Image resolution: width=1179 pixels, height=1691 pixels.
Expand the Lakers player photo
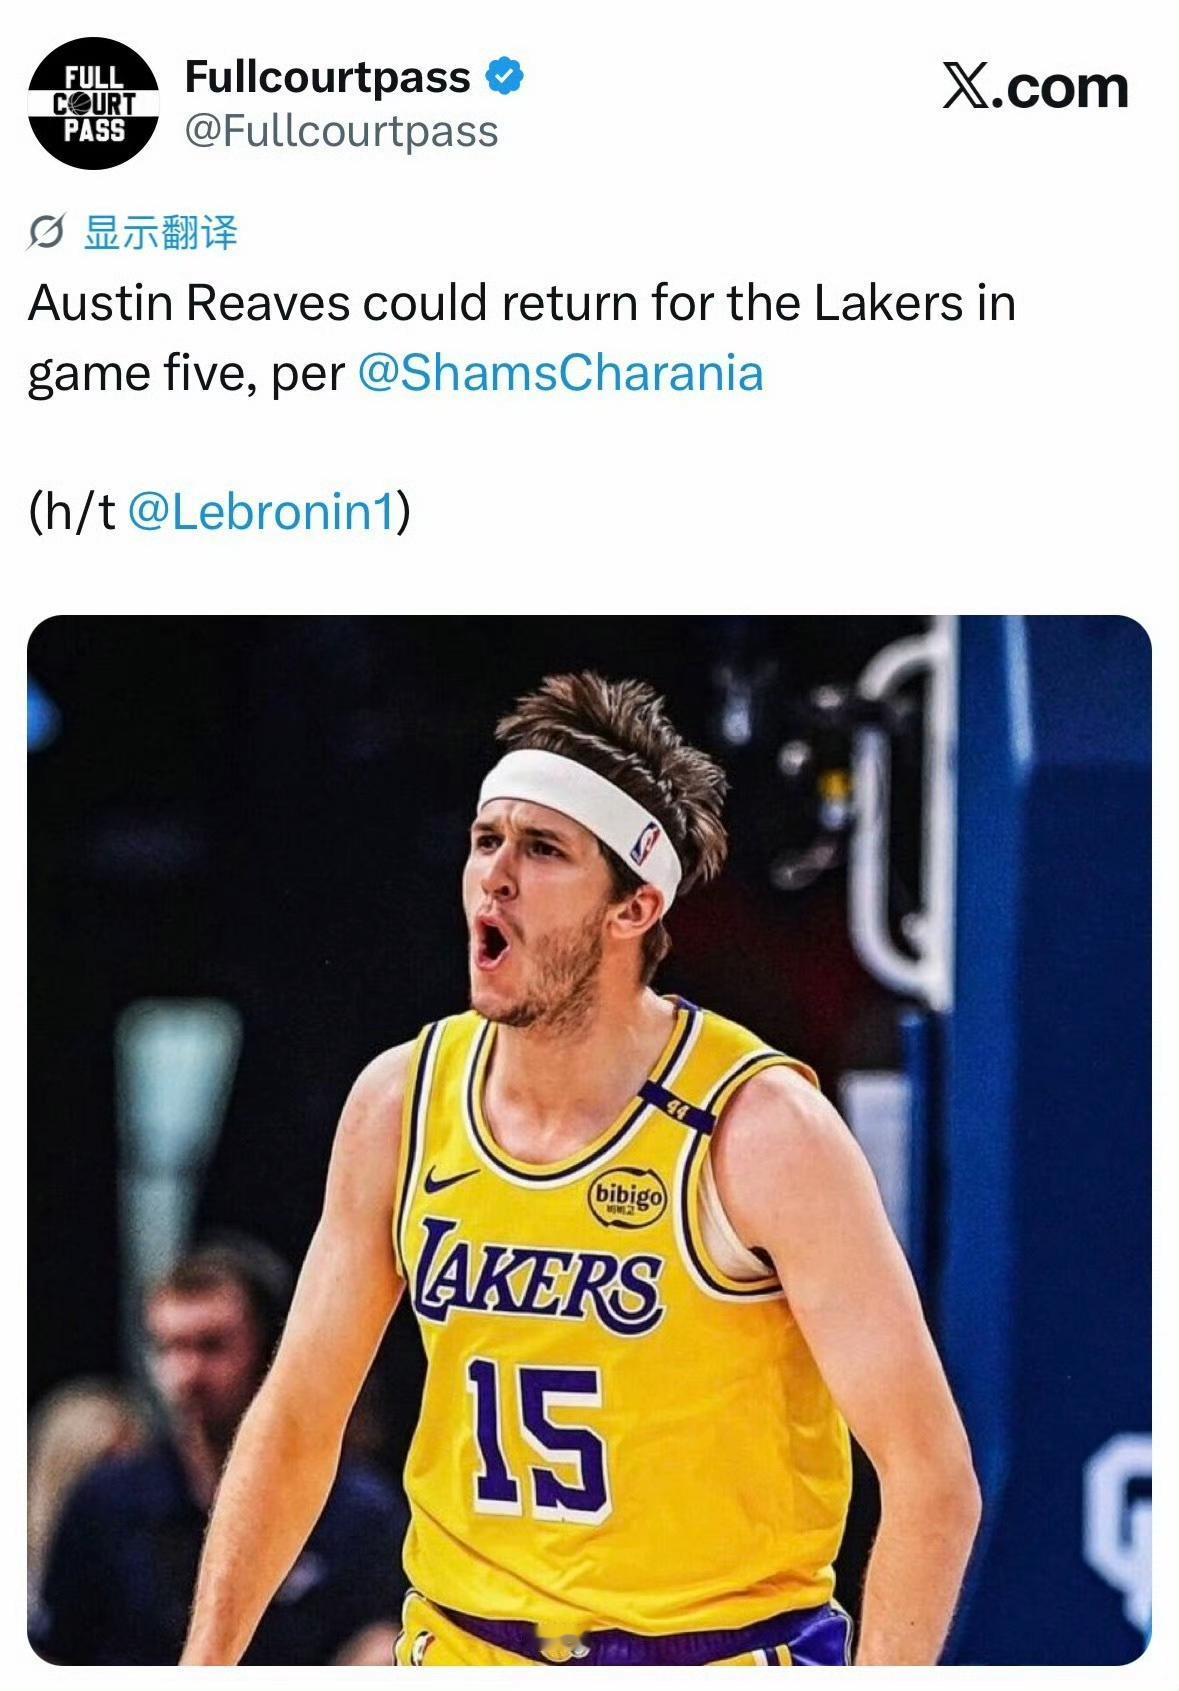click(x=589, y=1140)
